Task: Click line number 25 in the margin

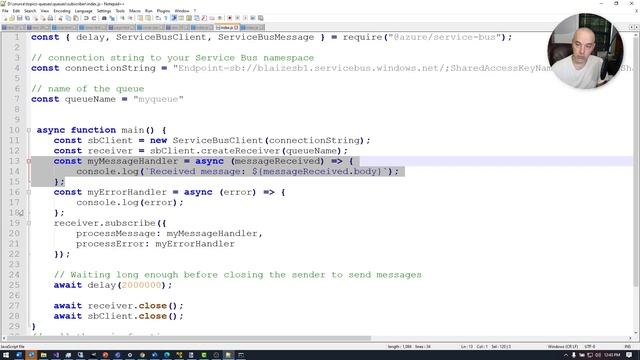Action: coord(14,285)
